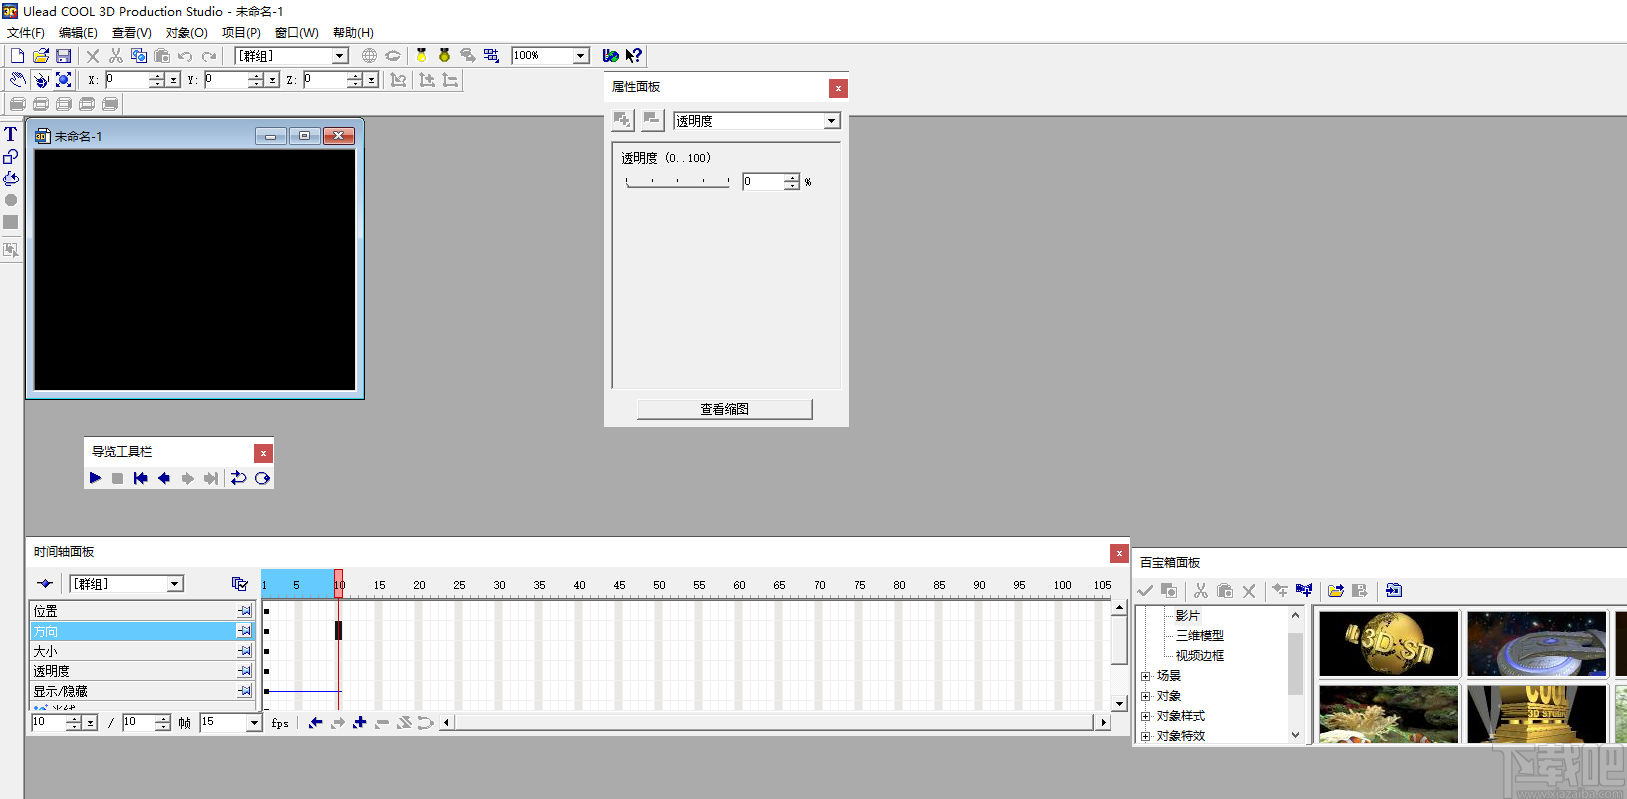Select 视频边框 in the EasyPalette tree
Image resolution: width=1627 pixels, height=799 pixels.
click(1199, 656)
